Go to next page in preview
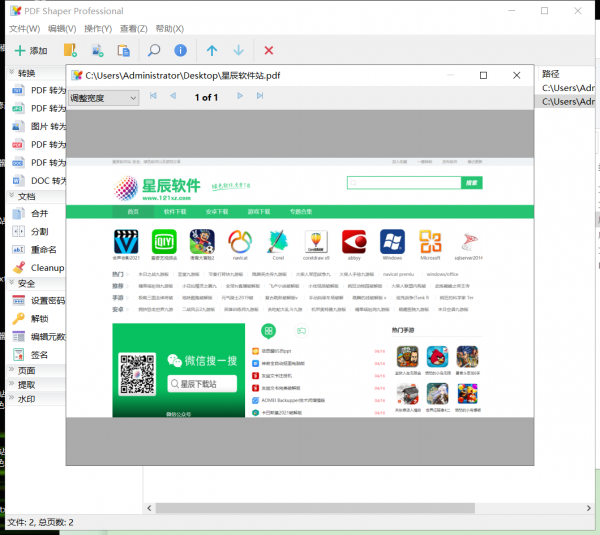This screenshot has height=535, width=600. coord(240,96)
